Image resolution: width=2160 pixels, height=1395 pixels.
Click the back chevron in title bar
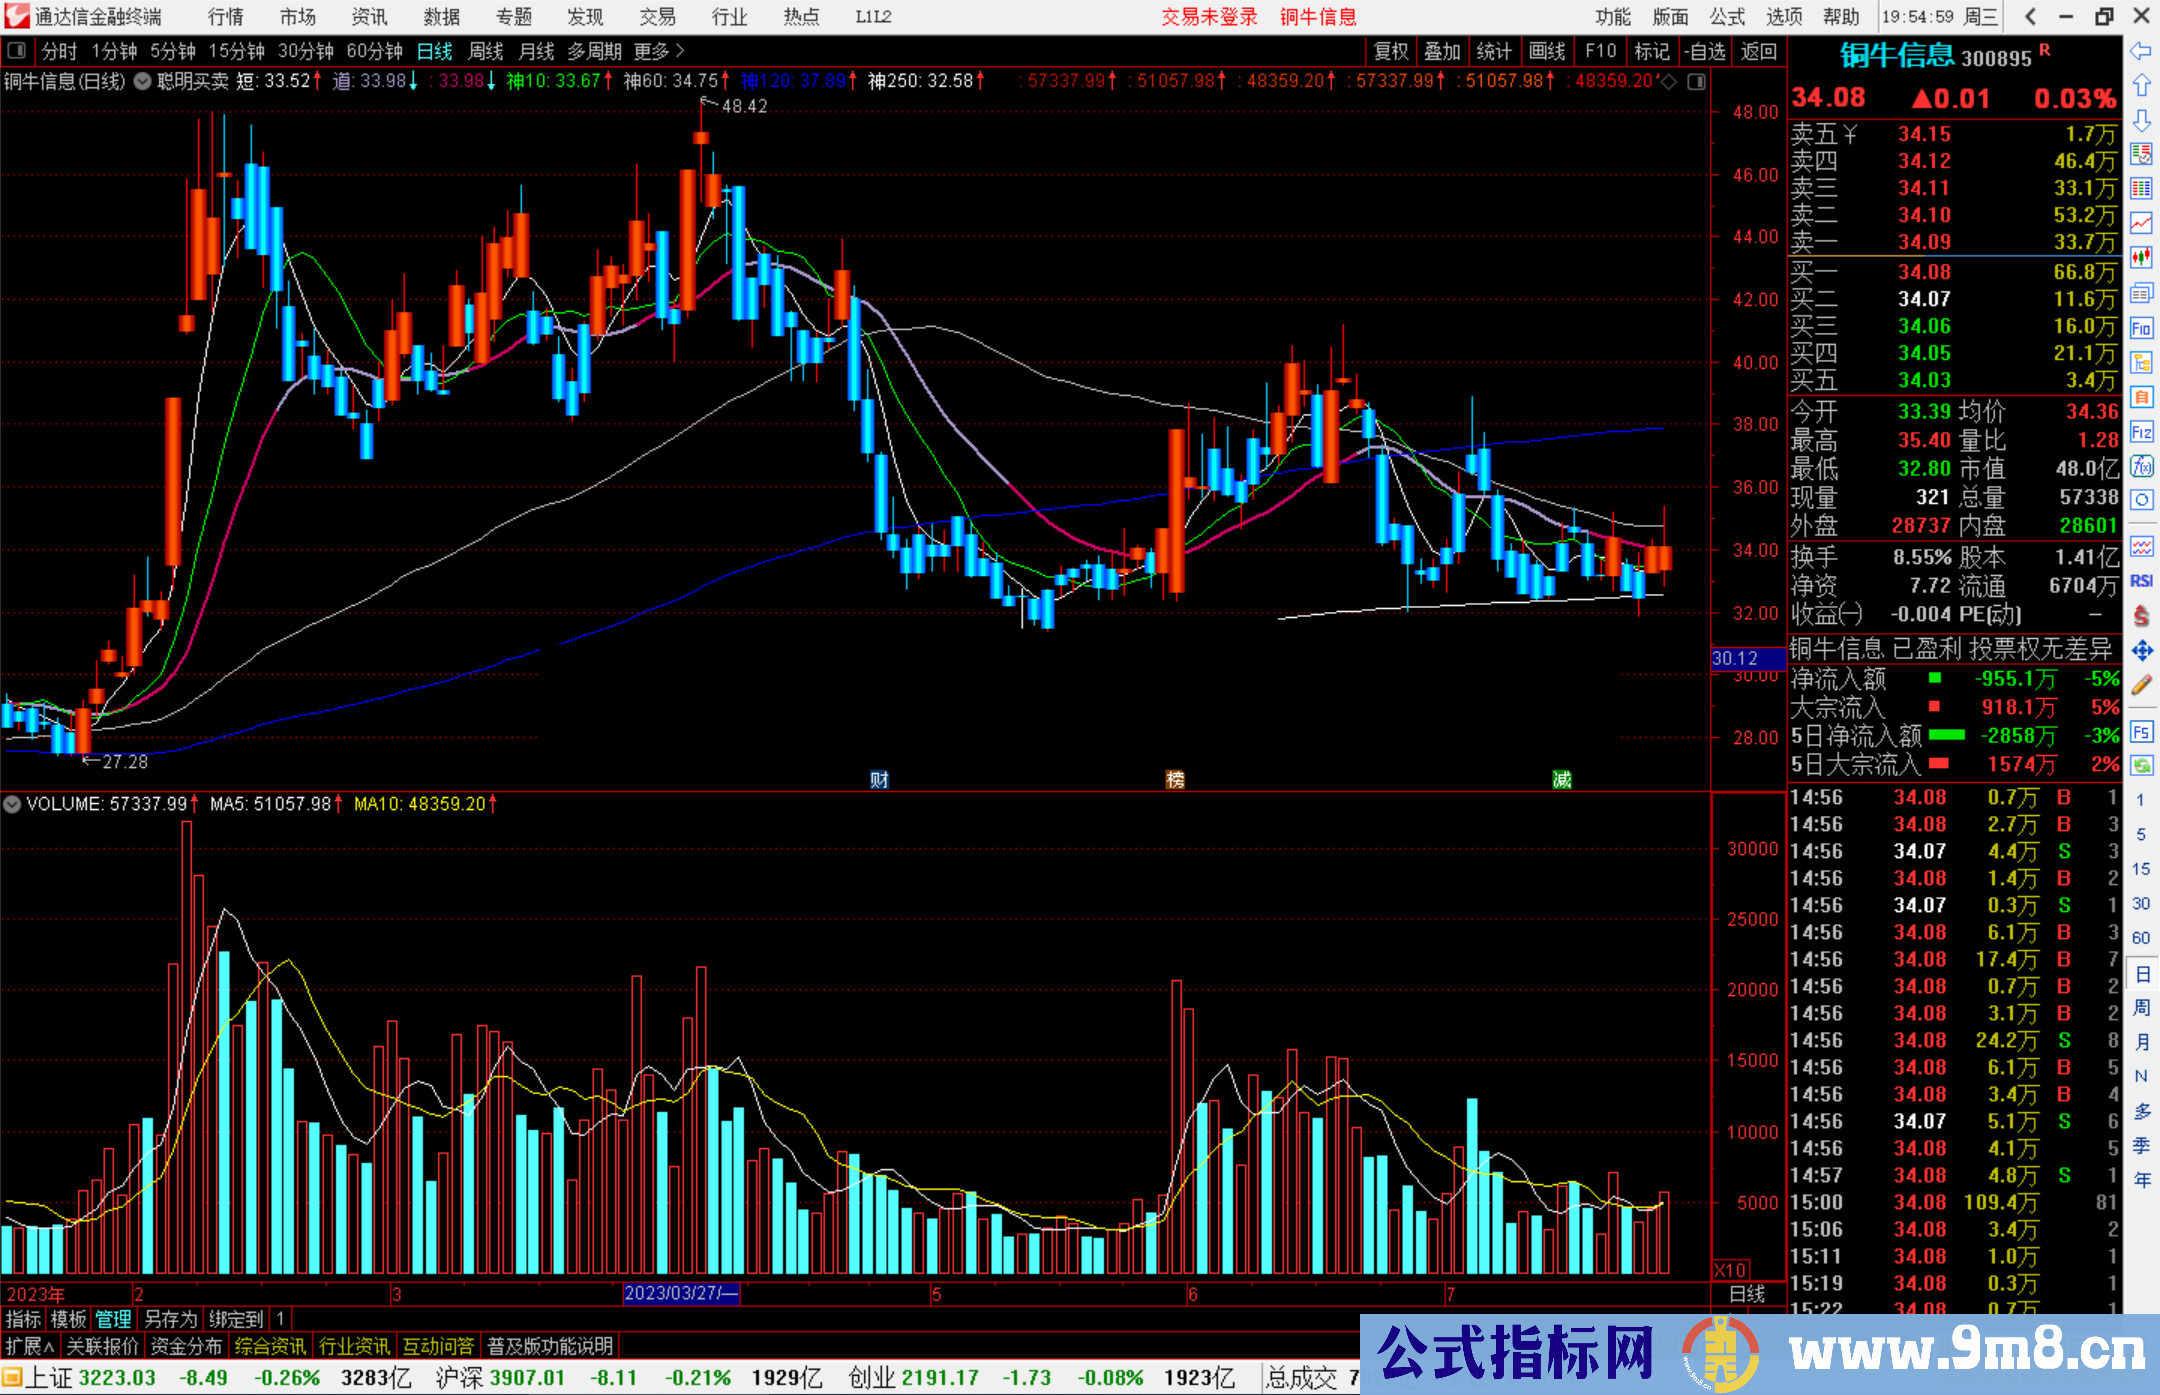pyautogui.click(x=2030, y=16)
